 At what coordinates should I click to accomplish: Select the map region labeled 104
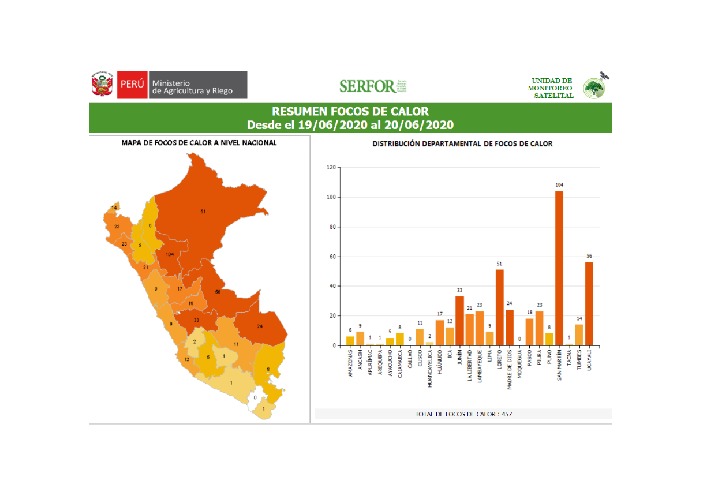171,256
